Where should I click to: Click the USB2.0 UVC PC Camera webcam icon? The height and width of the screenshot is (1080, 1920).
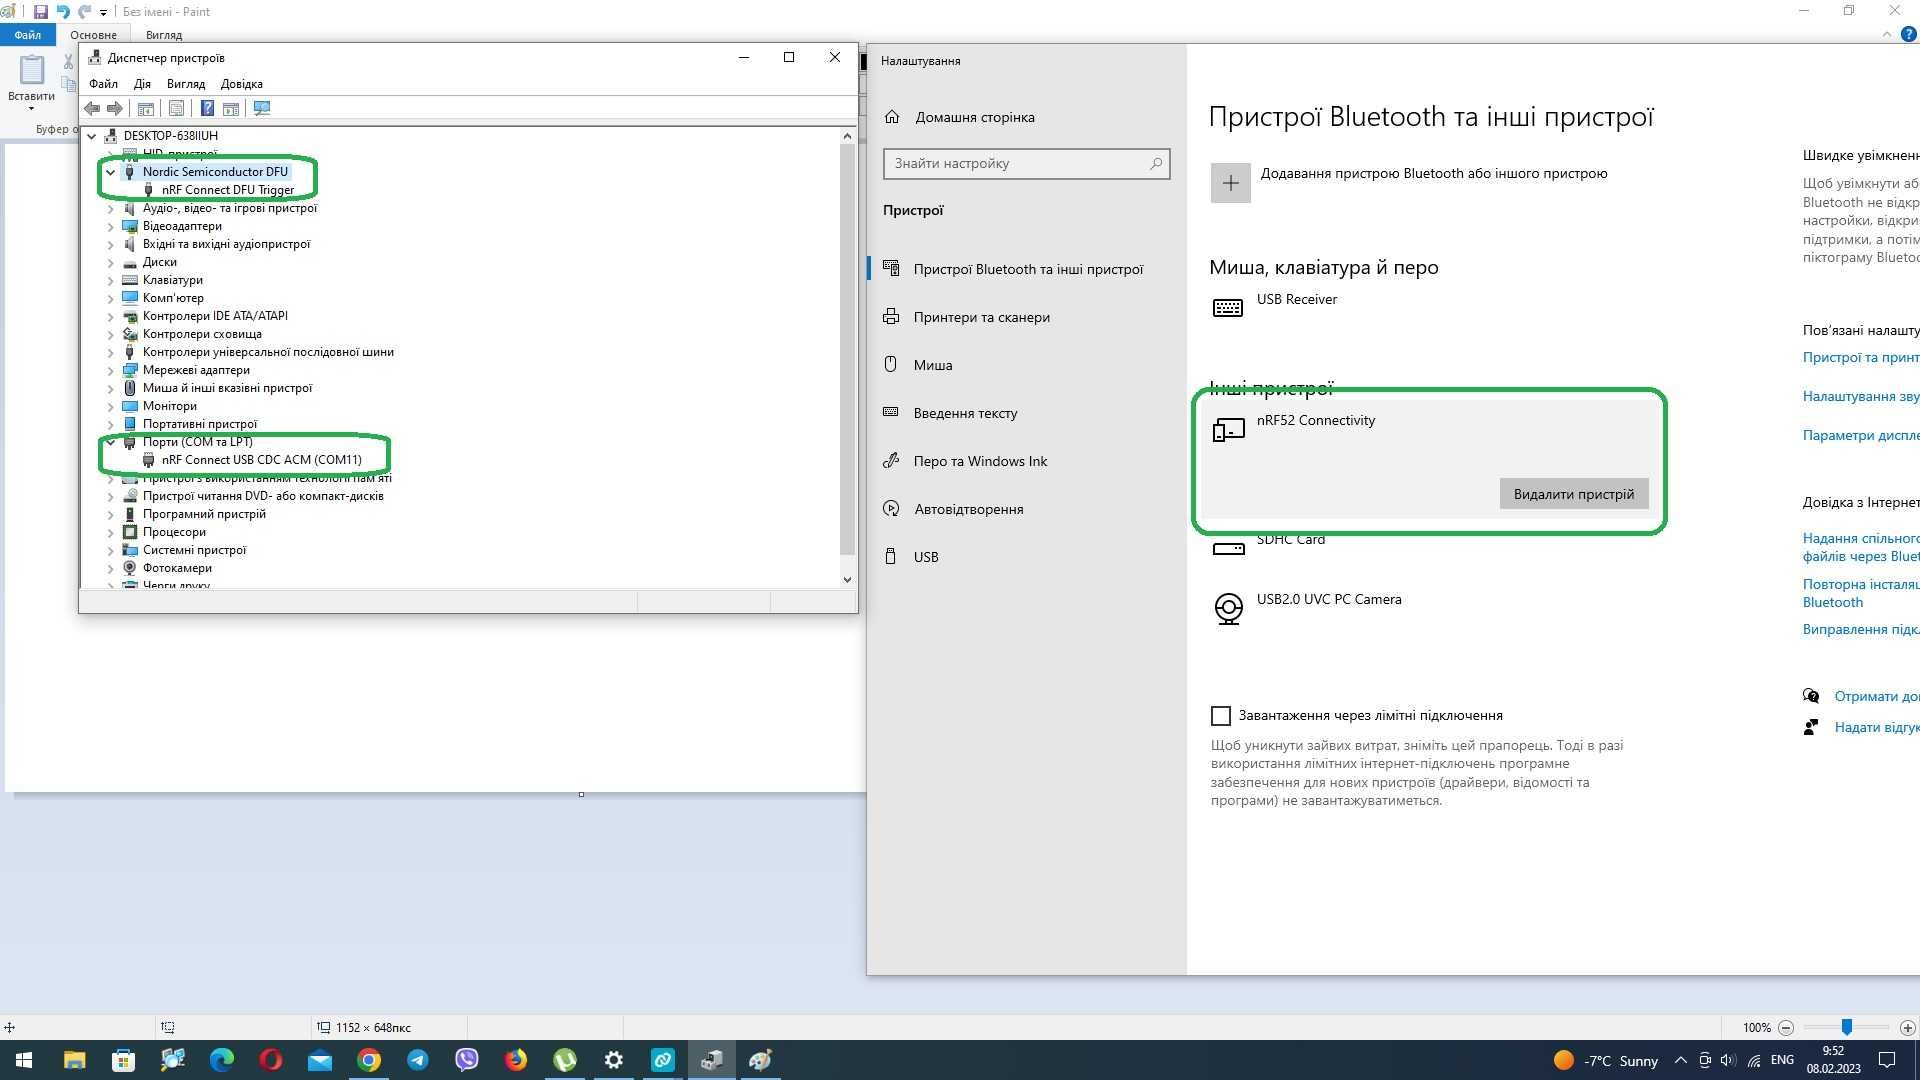1228,608
